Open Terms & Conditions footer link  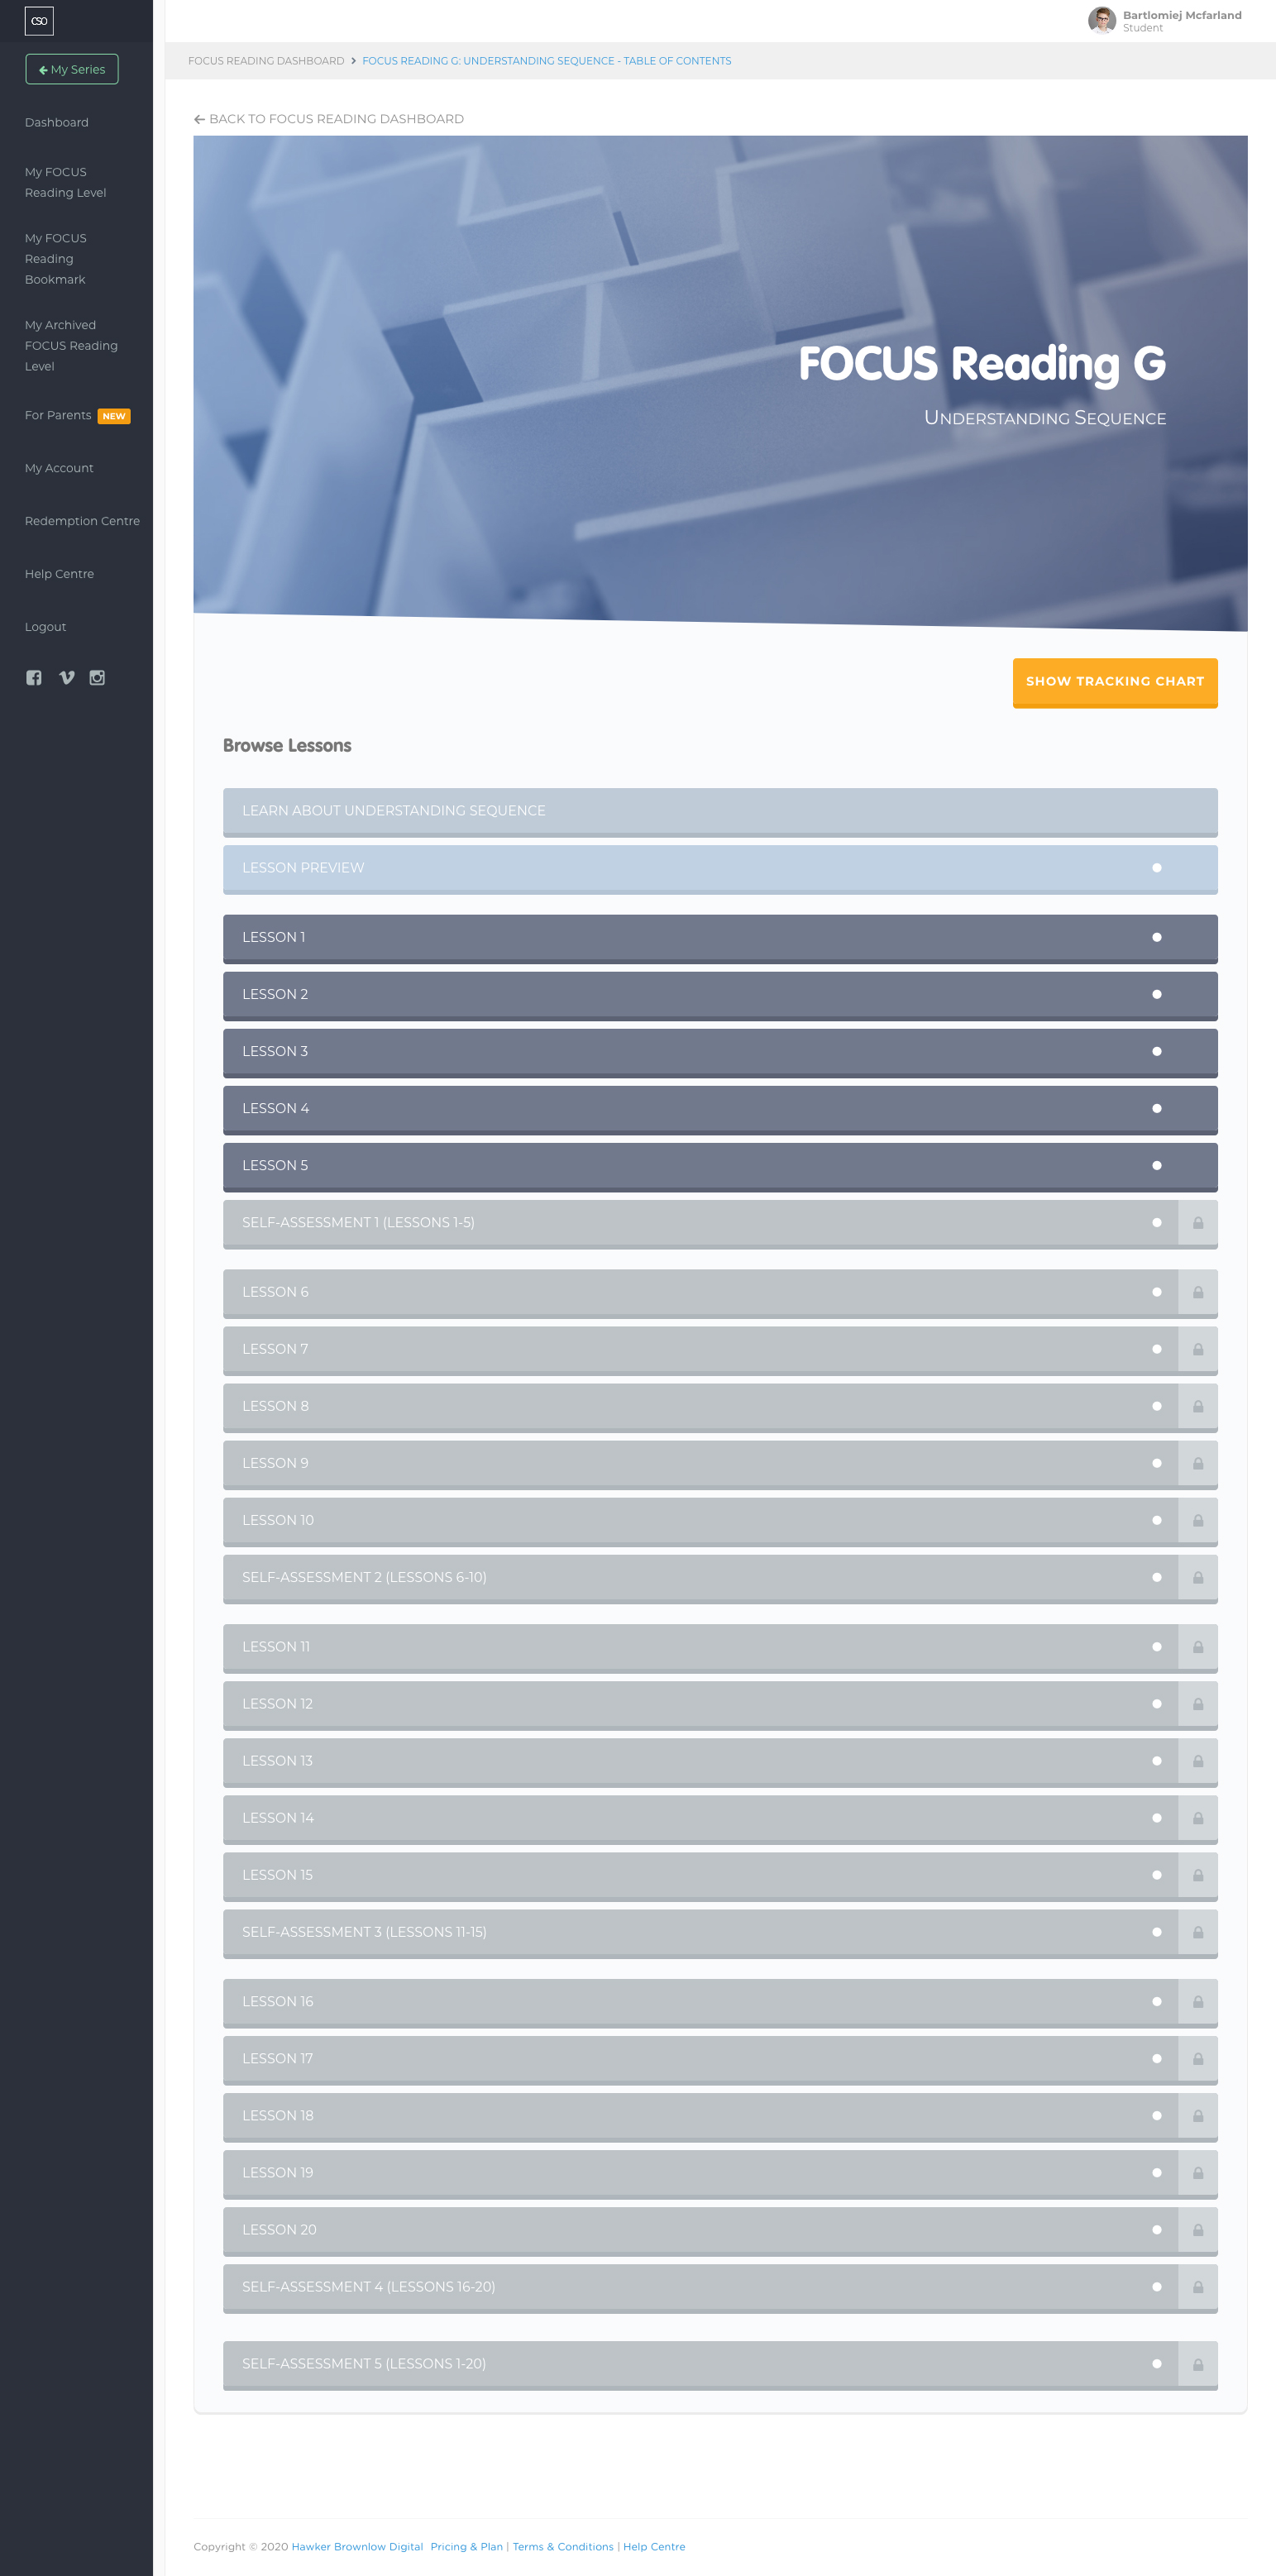(x=563, y=2547)
